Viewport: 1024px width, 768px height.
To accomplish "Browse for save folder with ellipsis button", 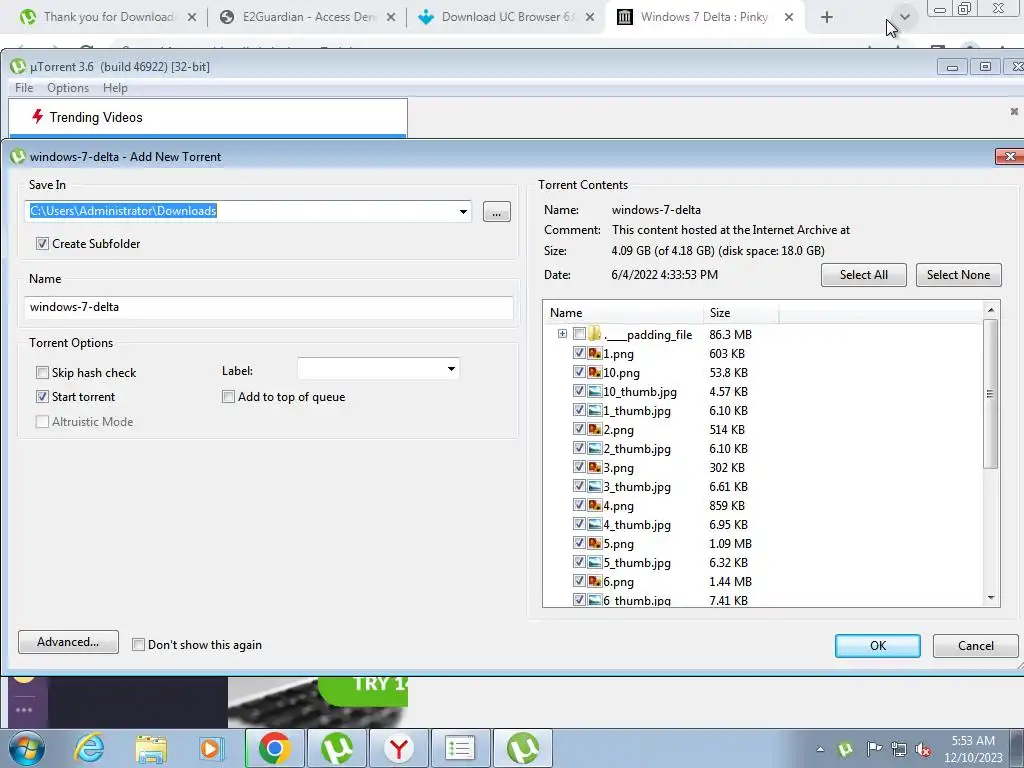I will tap(496, 212).
